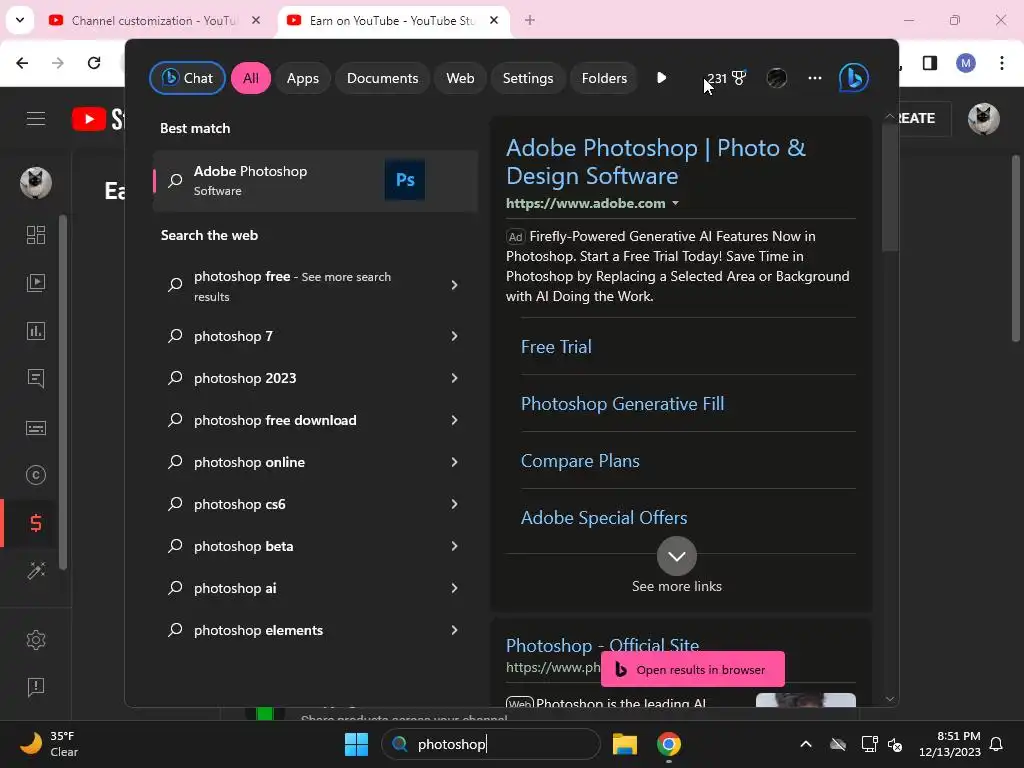Click the three-dots more options icon
Image resolution: width=1024 pixels, height=768 pixels.
[x=815, y=78]
